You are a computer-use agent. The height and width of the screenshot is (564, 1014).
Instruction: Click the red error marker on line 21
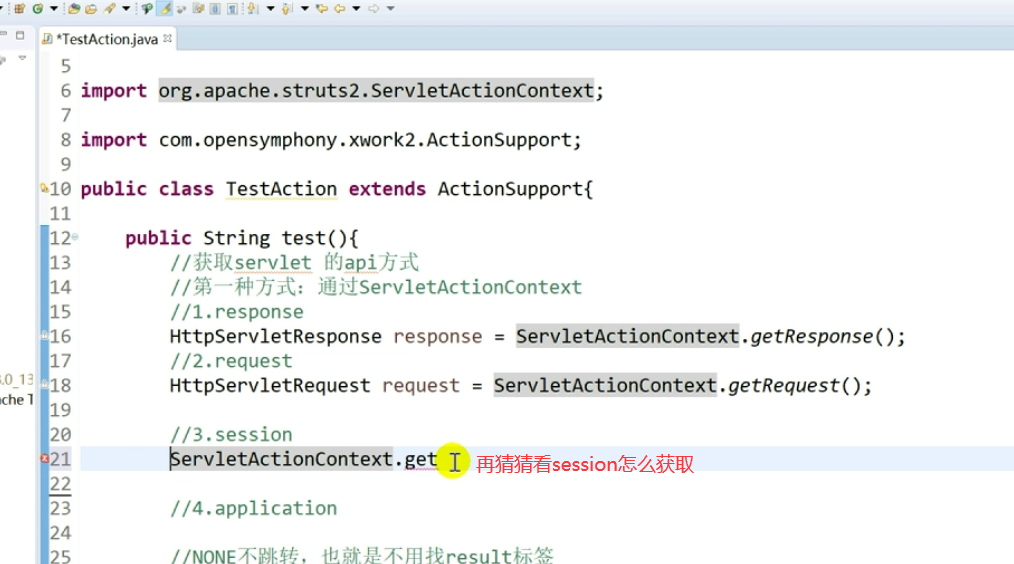(x=45, y=459)
